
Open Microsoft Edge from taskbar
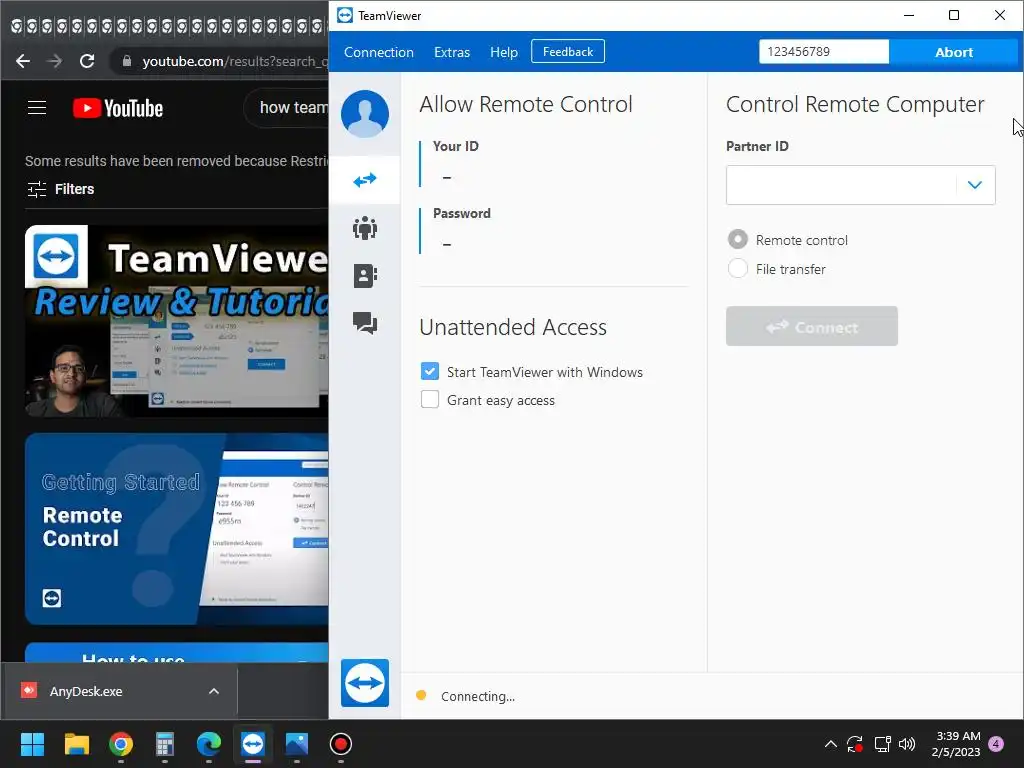tap(209, 744)
